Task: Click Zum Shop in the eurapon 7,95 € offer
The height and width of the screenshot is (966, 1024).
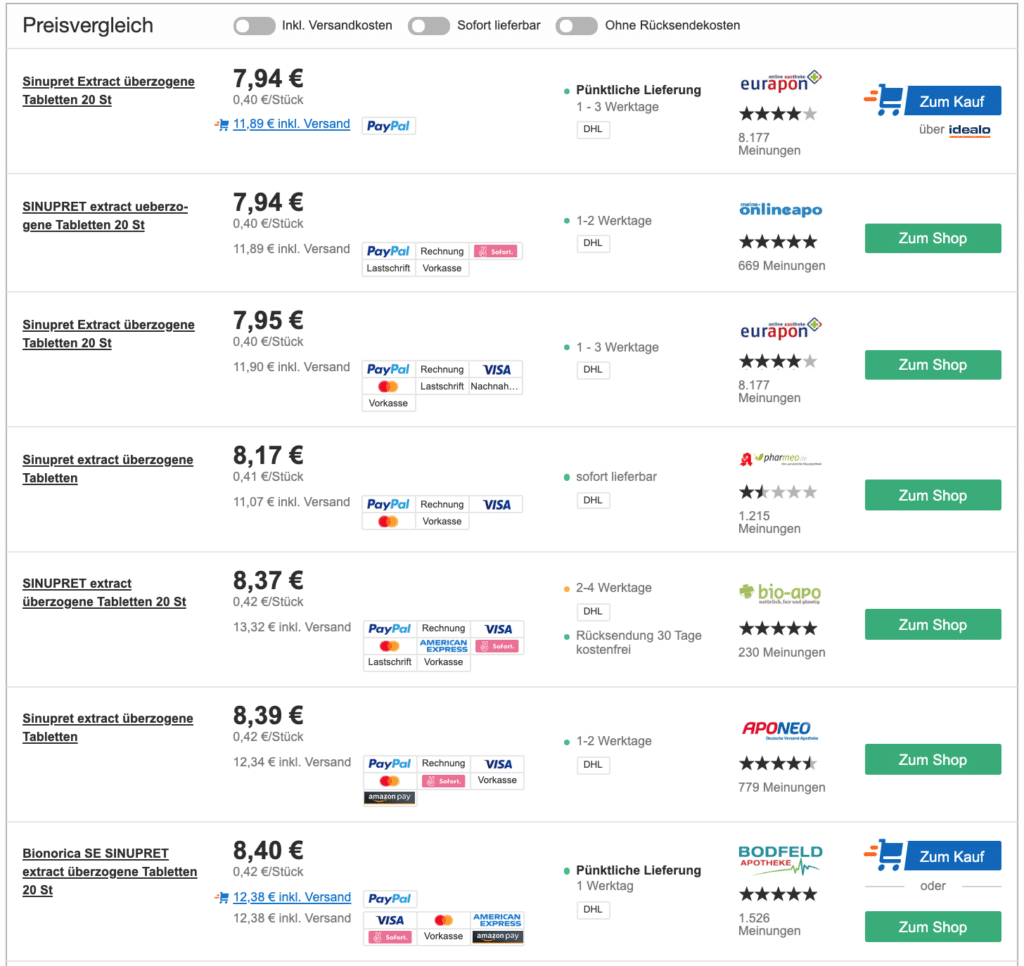Action: (933, 364)
